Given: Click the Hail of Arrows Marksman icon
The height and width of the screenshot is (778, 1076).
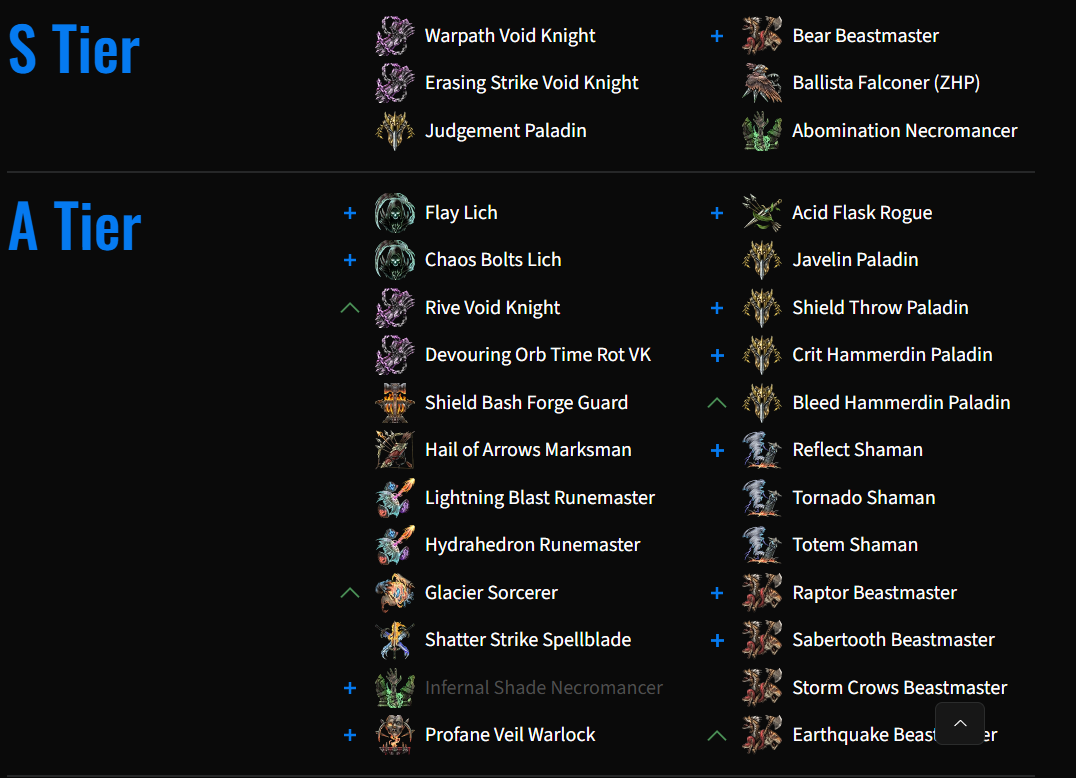Looking at the screenshot, I should tap(395, 450).
